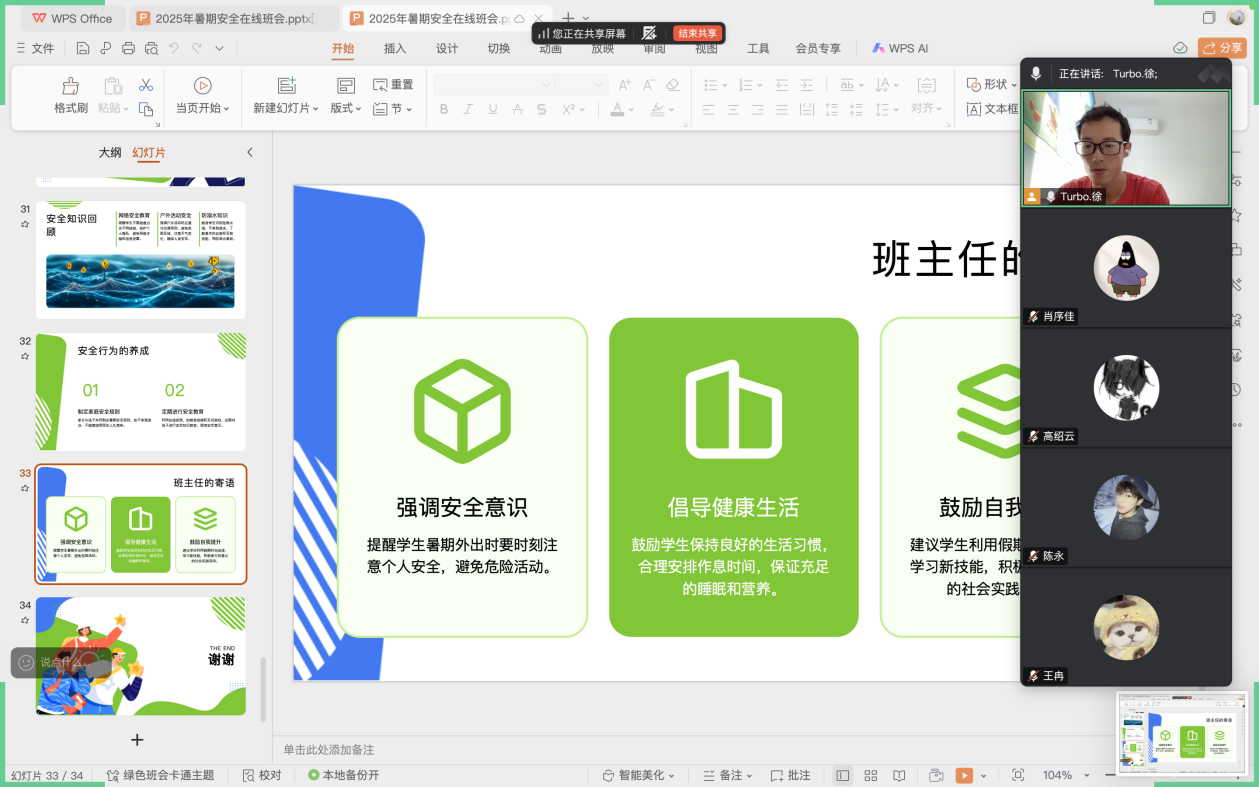The height and width of the screenshot is (787, 1259).
Task: Select slide 34 谢谢 thumbnail
Action: (141, 656)
